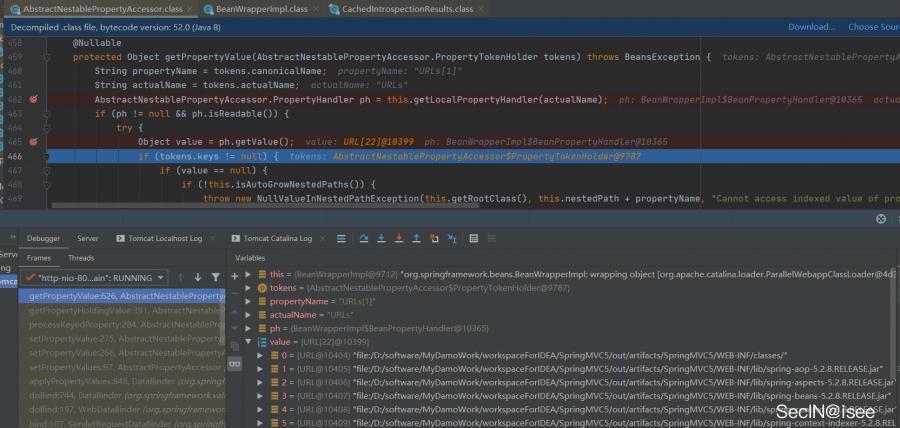Collapse the 'value' URL array node

click(248, 342)
